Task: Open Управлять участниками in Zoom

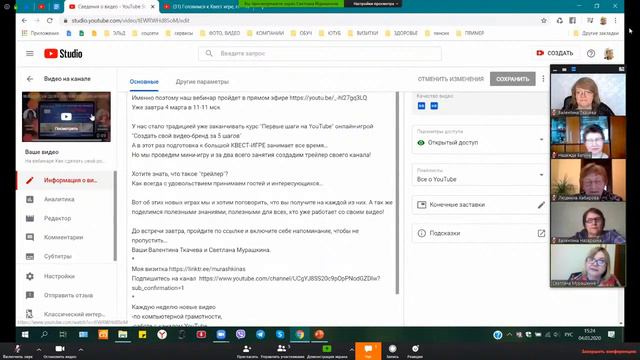Action: coord(282,351)
